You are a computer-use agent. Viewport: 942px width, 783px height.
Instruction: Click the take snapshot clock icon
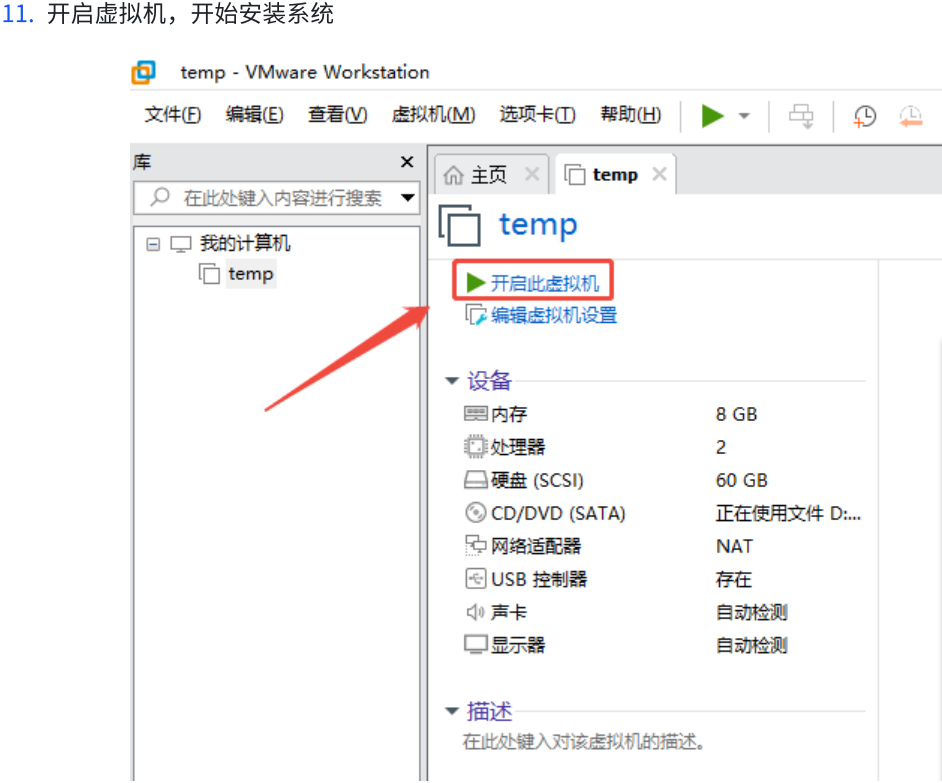[x=865, y=116]
